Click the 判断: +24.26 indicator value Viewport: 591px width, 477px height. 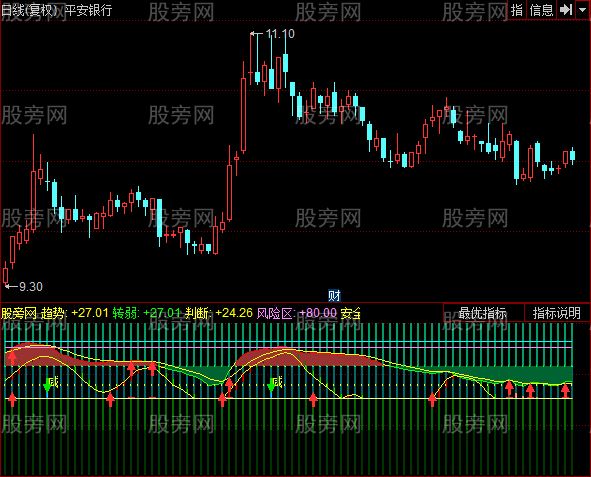[219, 313]
